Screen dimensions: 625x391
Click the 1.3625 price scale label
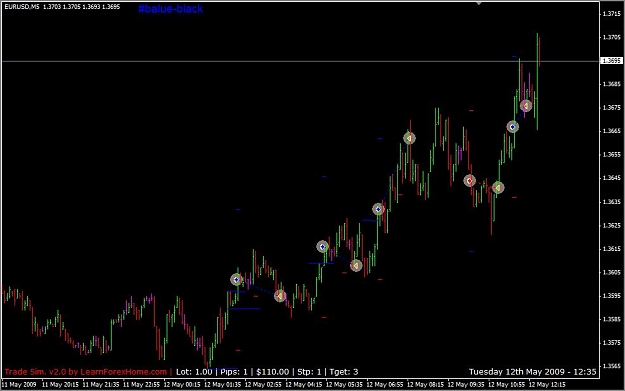coord(611,225)
